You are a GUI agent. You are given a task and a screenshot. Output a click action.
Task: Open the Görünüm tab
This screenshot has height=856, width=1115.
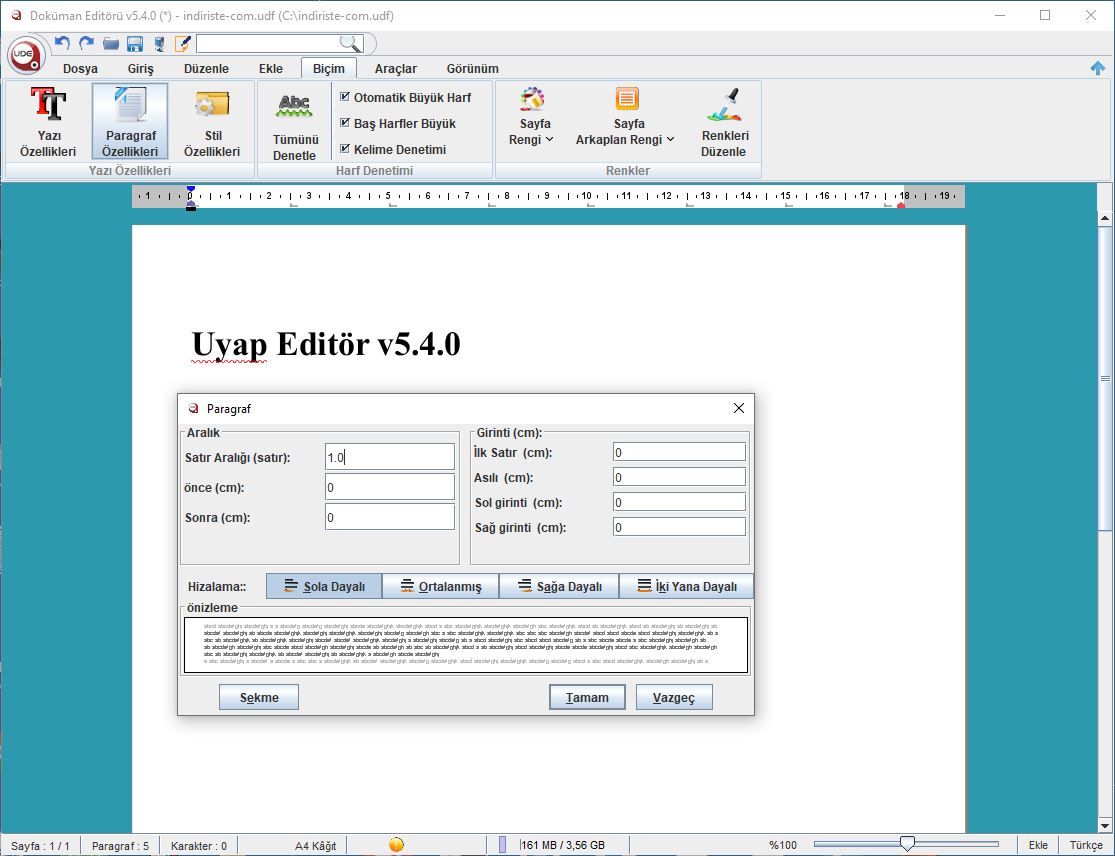pyautogui.click(x=472, y=68)
